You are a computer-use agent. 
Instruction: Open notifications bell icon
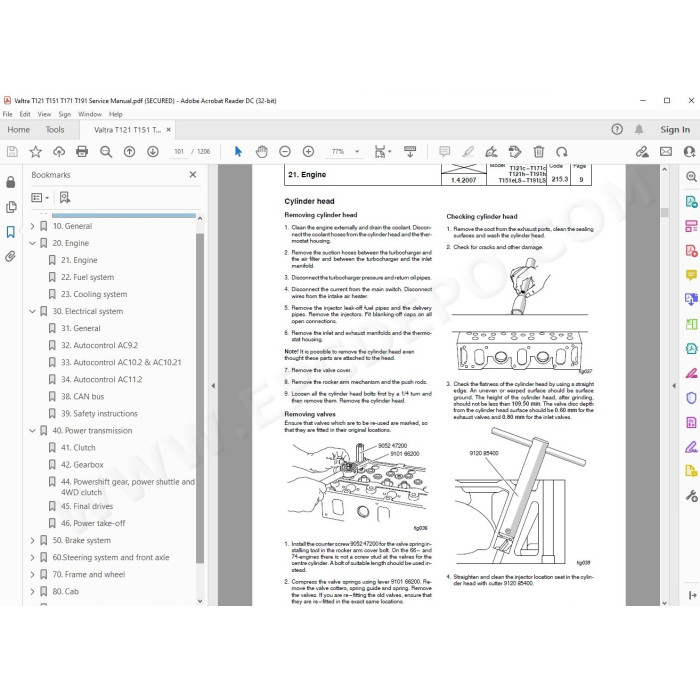(x=639, y=129)
